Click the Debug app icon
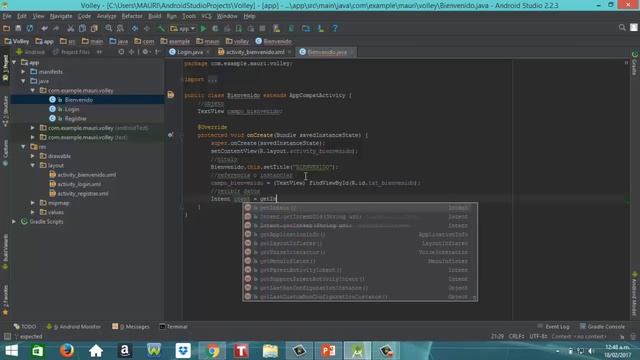 pos(215,29)
